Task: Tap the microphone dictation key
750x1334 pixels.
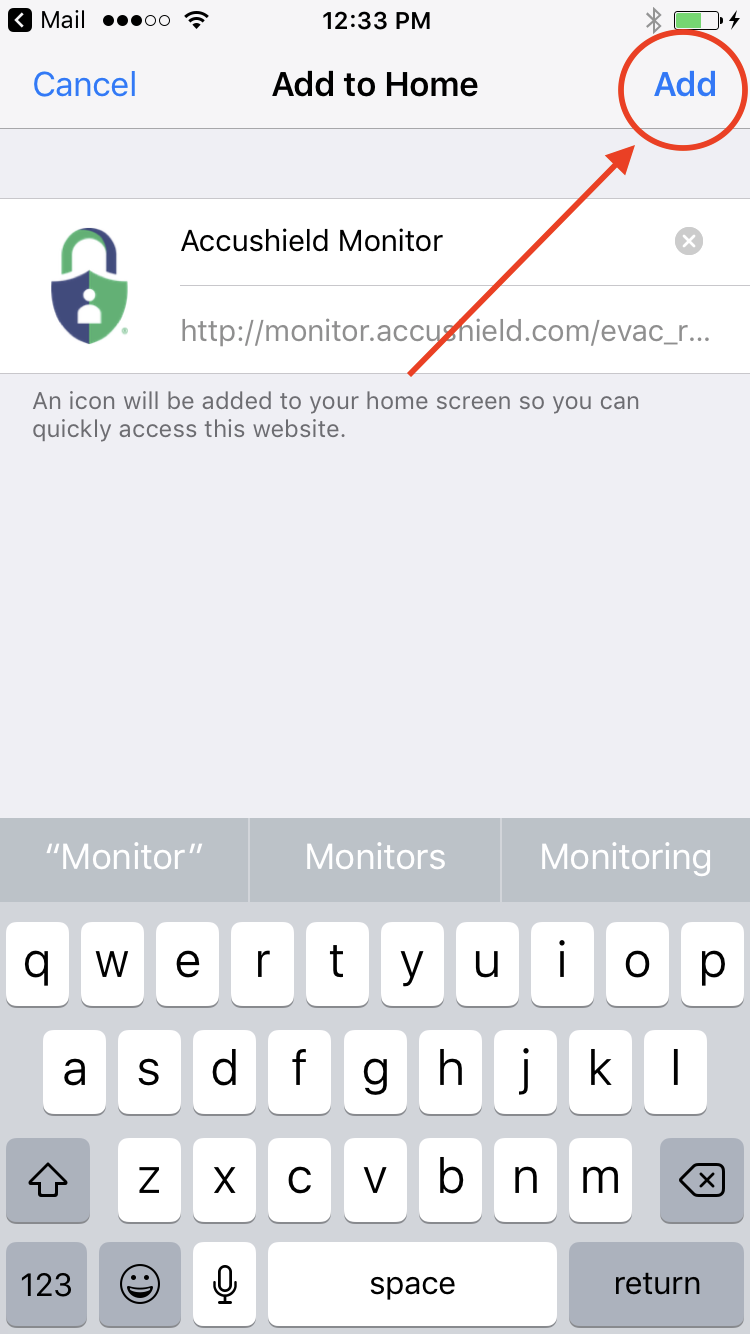Action: [x=225, y=1285]
